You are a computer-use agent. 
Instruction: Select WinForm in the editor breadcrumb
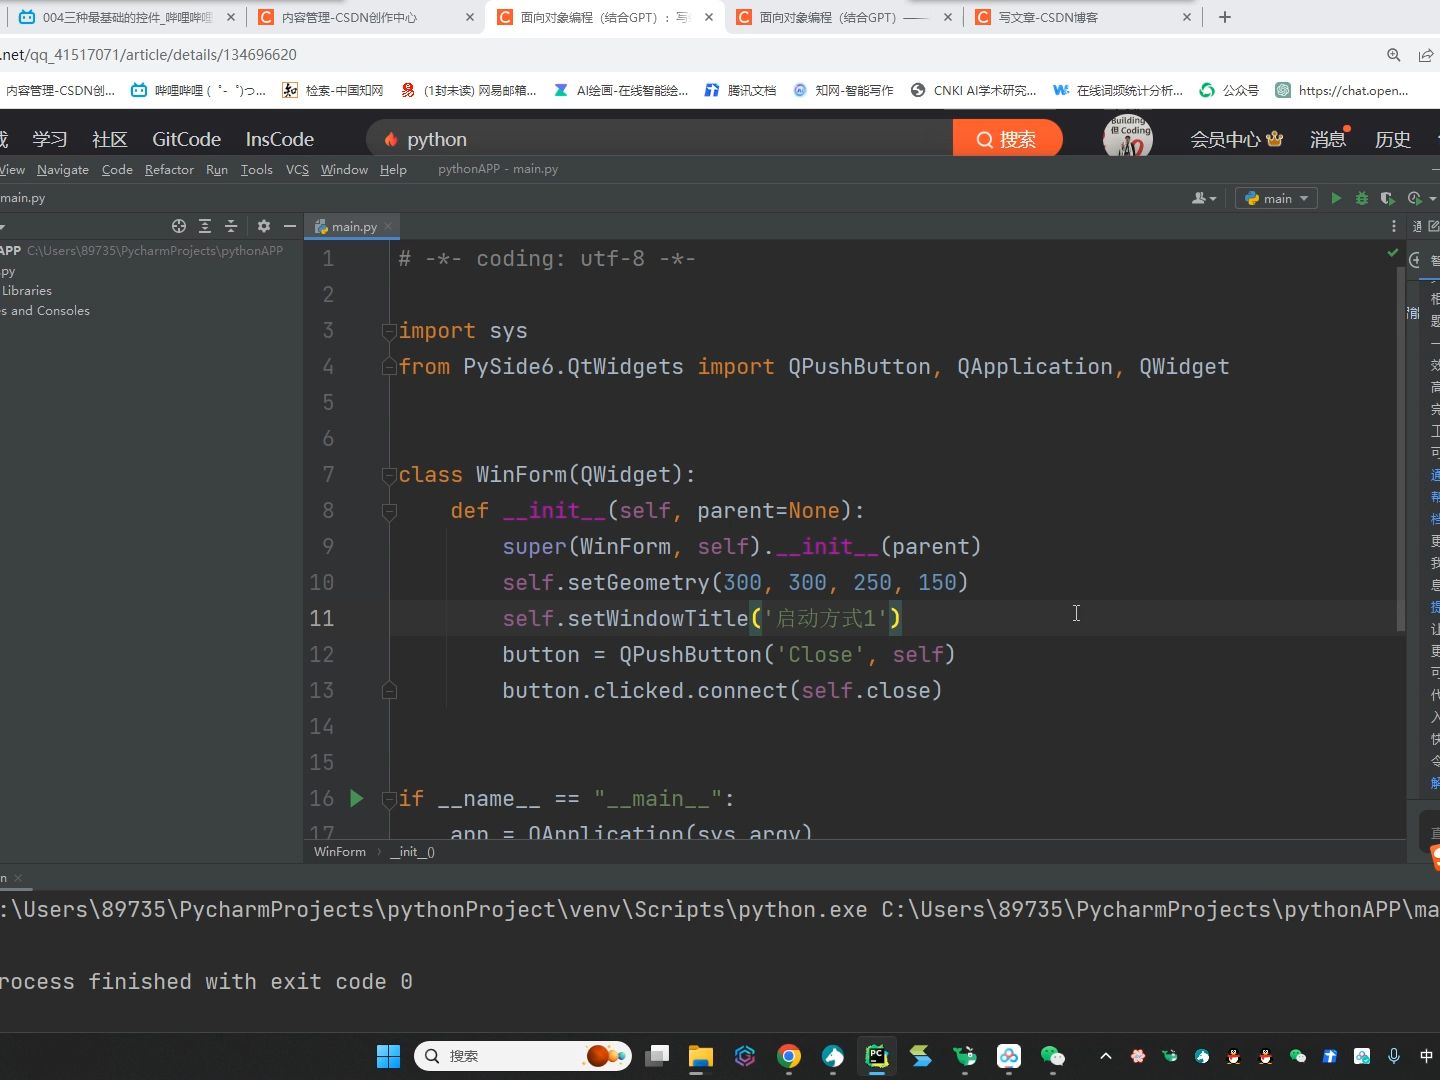340,852
